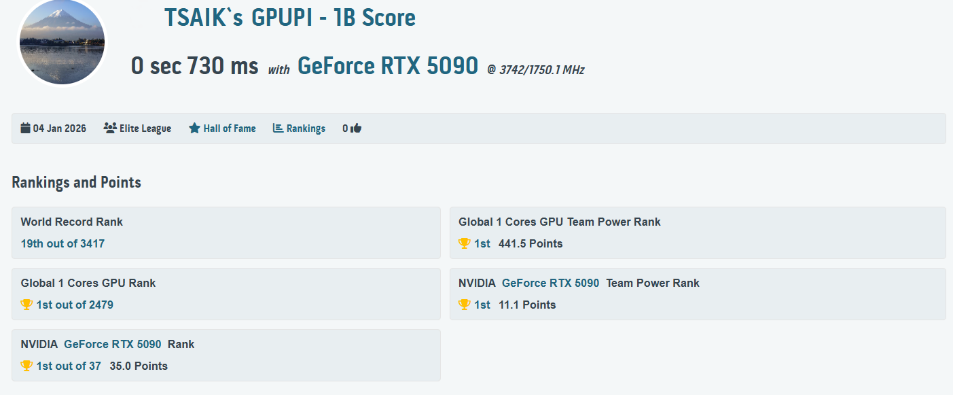Click the Rankings chart icon

pyautogui.click(x=278, y=128)
